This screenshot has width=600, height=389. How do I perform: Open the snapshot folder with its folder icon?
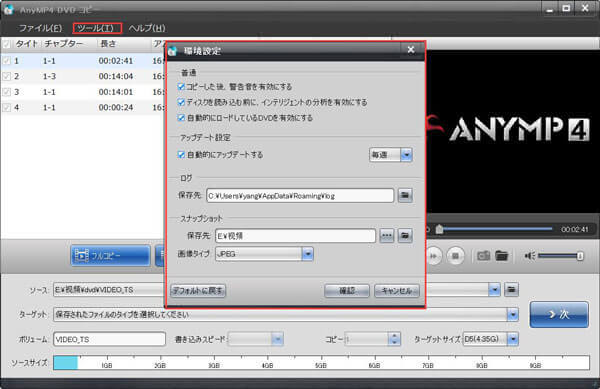coord(405,236)
